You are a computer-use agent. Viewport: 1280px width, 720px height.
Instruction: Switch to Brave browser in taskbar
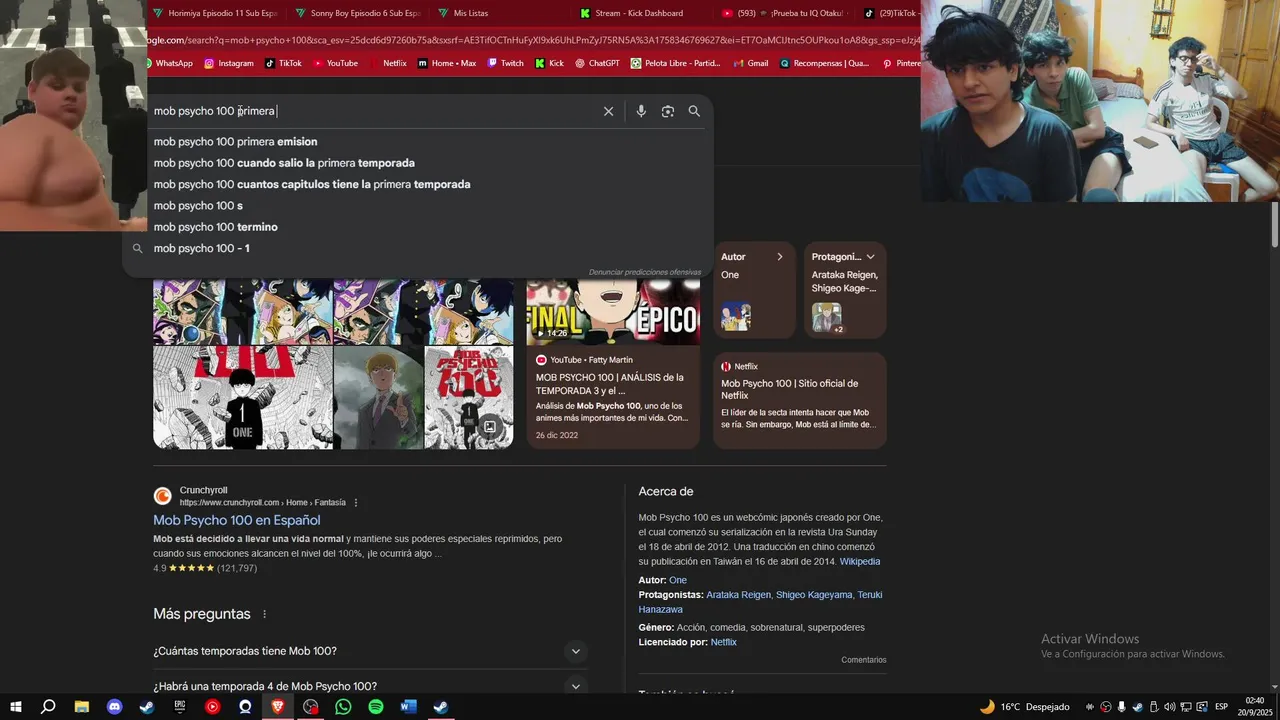pyautogui.click(x=278, y=707)
